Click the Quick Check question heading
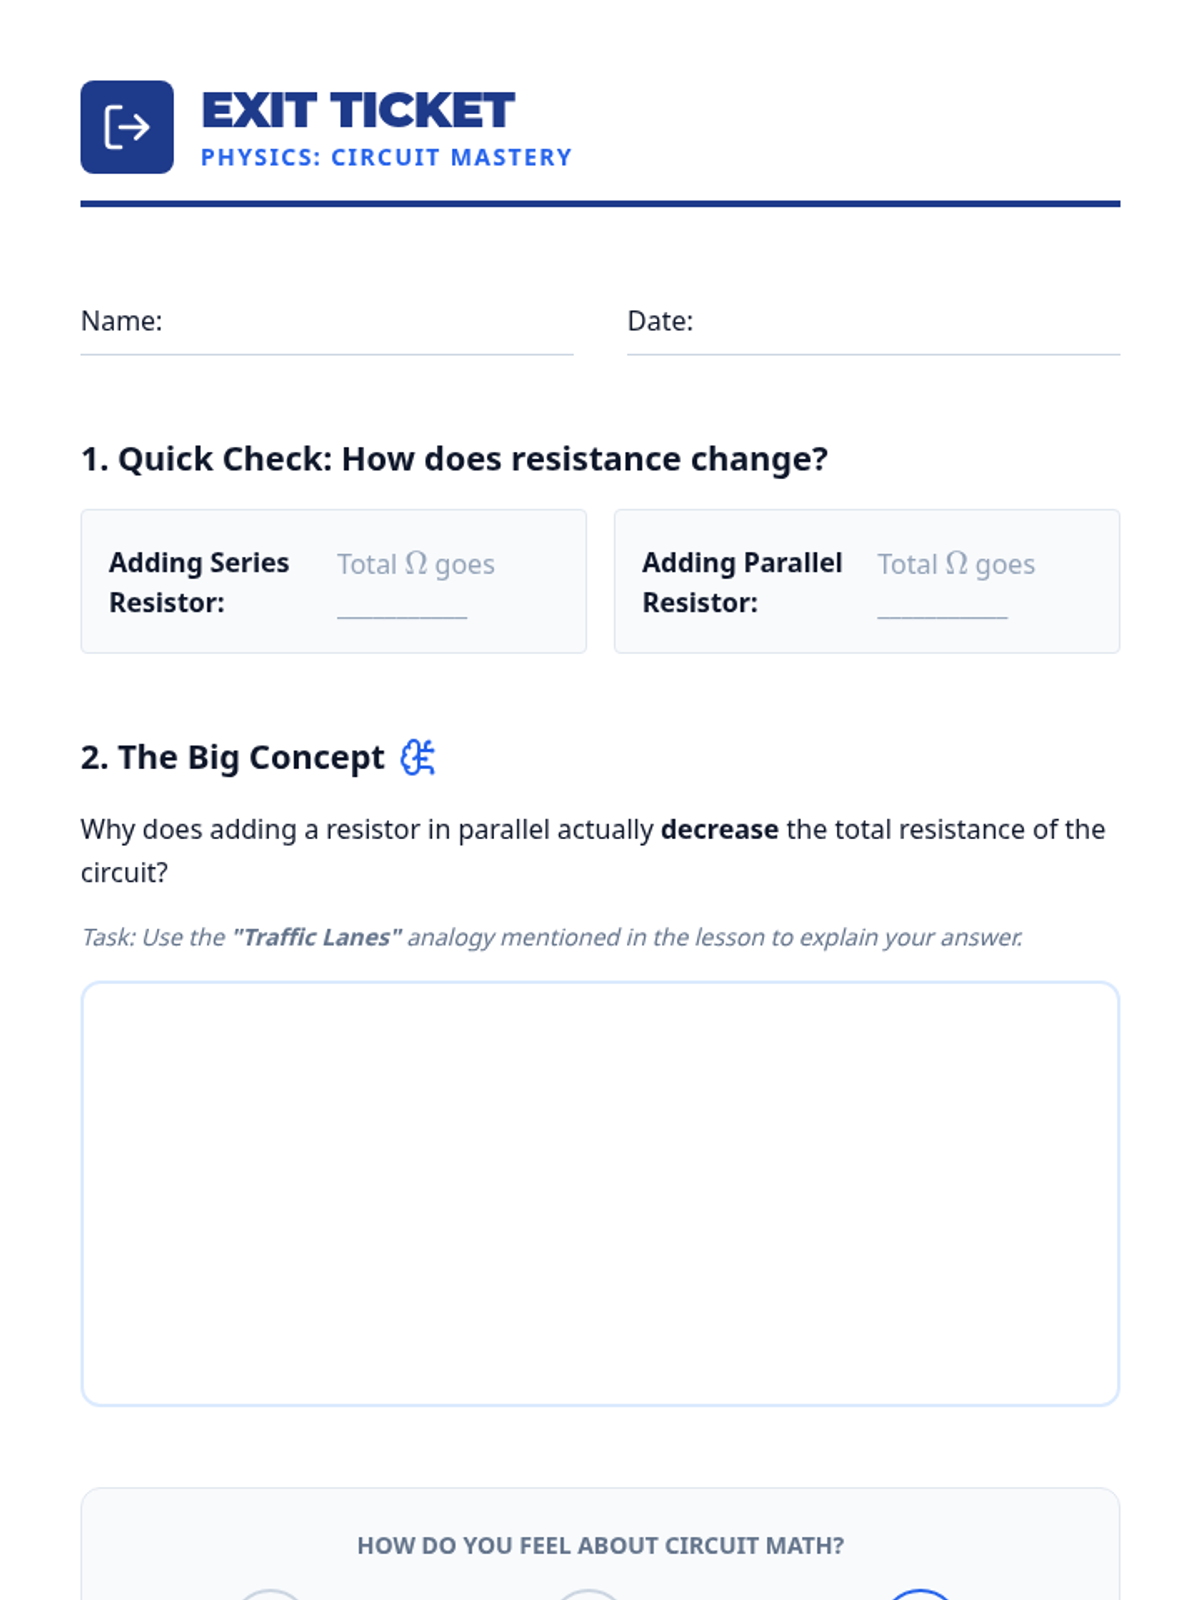Screen dimensions: 1200x1600 coord(454,459)
